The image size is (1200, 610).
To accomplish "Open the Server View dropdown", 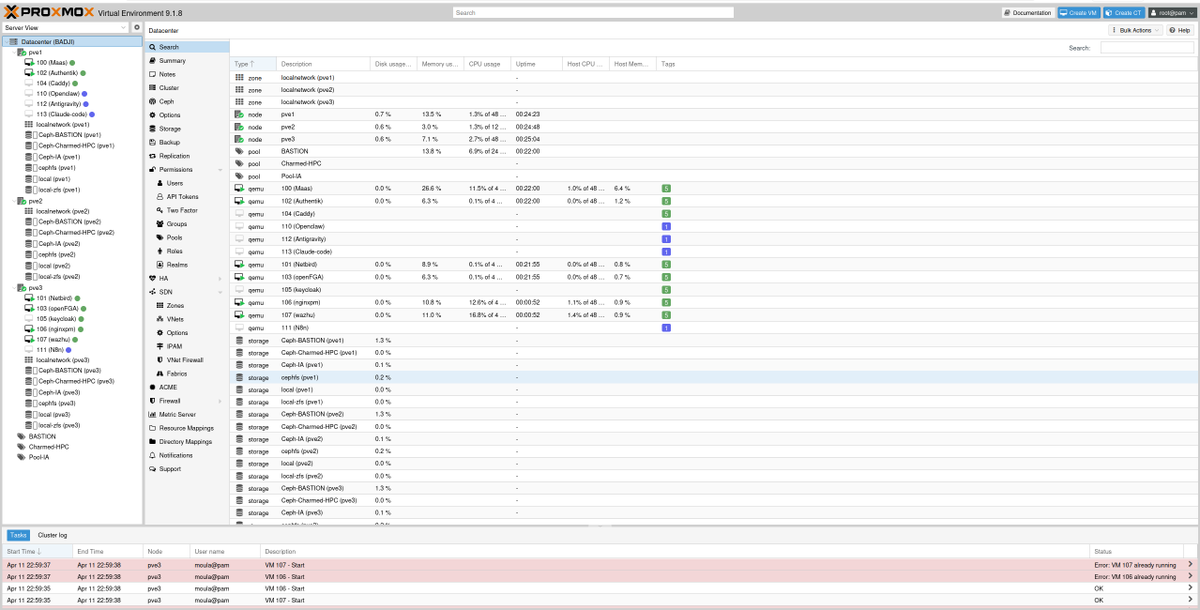I will coord(124,27).
